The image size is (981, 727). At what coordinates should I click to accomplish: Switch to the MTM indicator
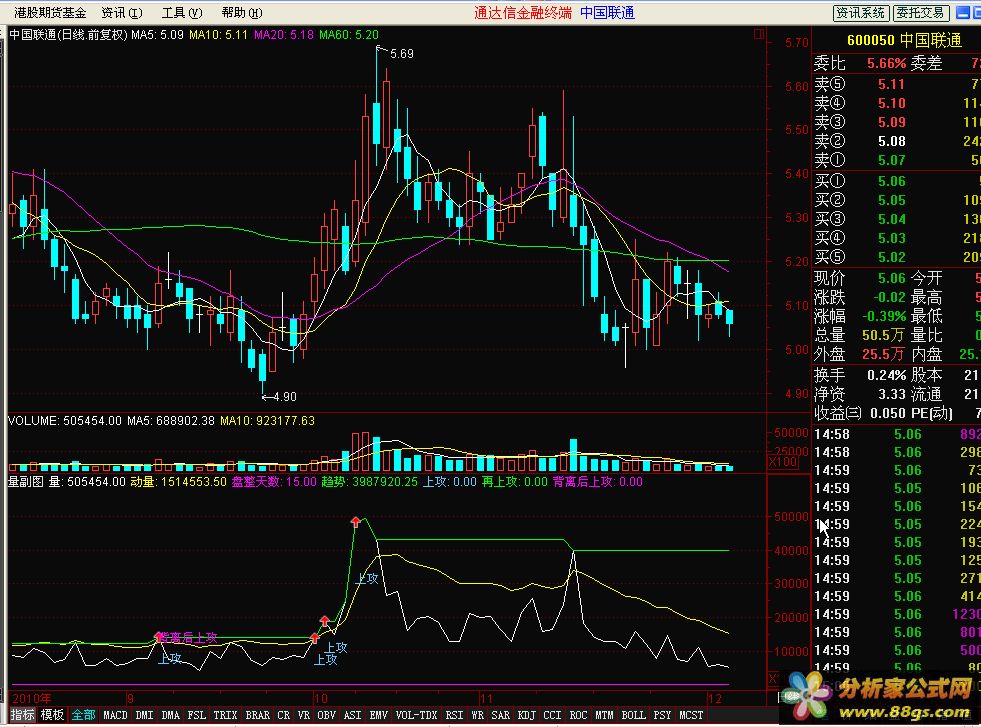coord(604,714)
